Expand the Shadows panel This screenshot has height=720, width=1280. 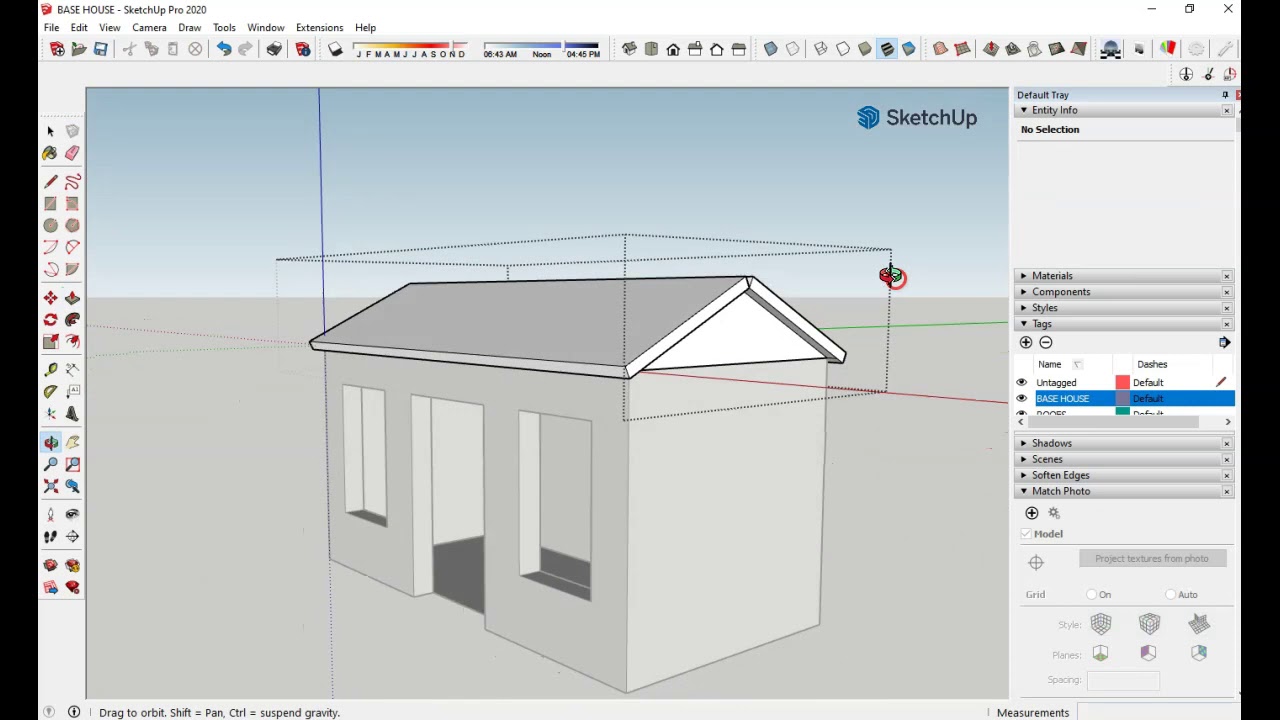tap(1023, 443)
